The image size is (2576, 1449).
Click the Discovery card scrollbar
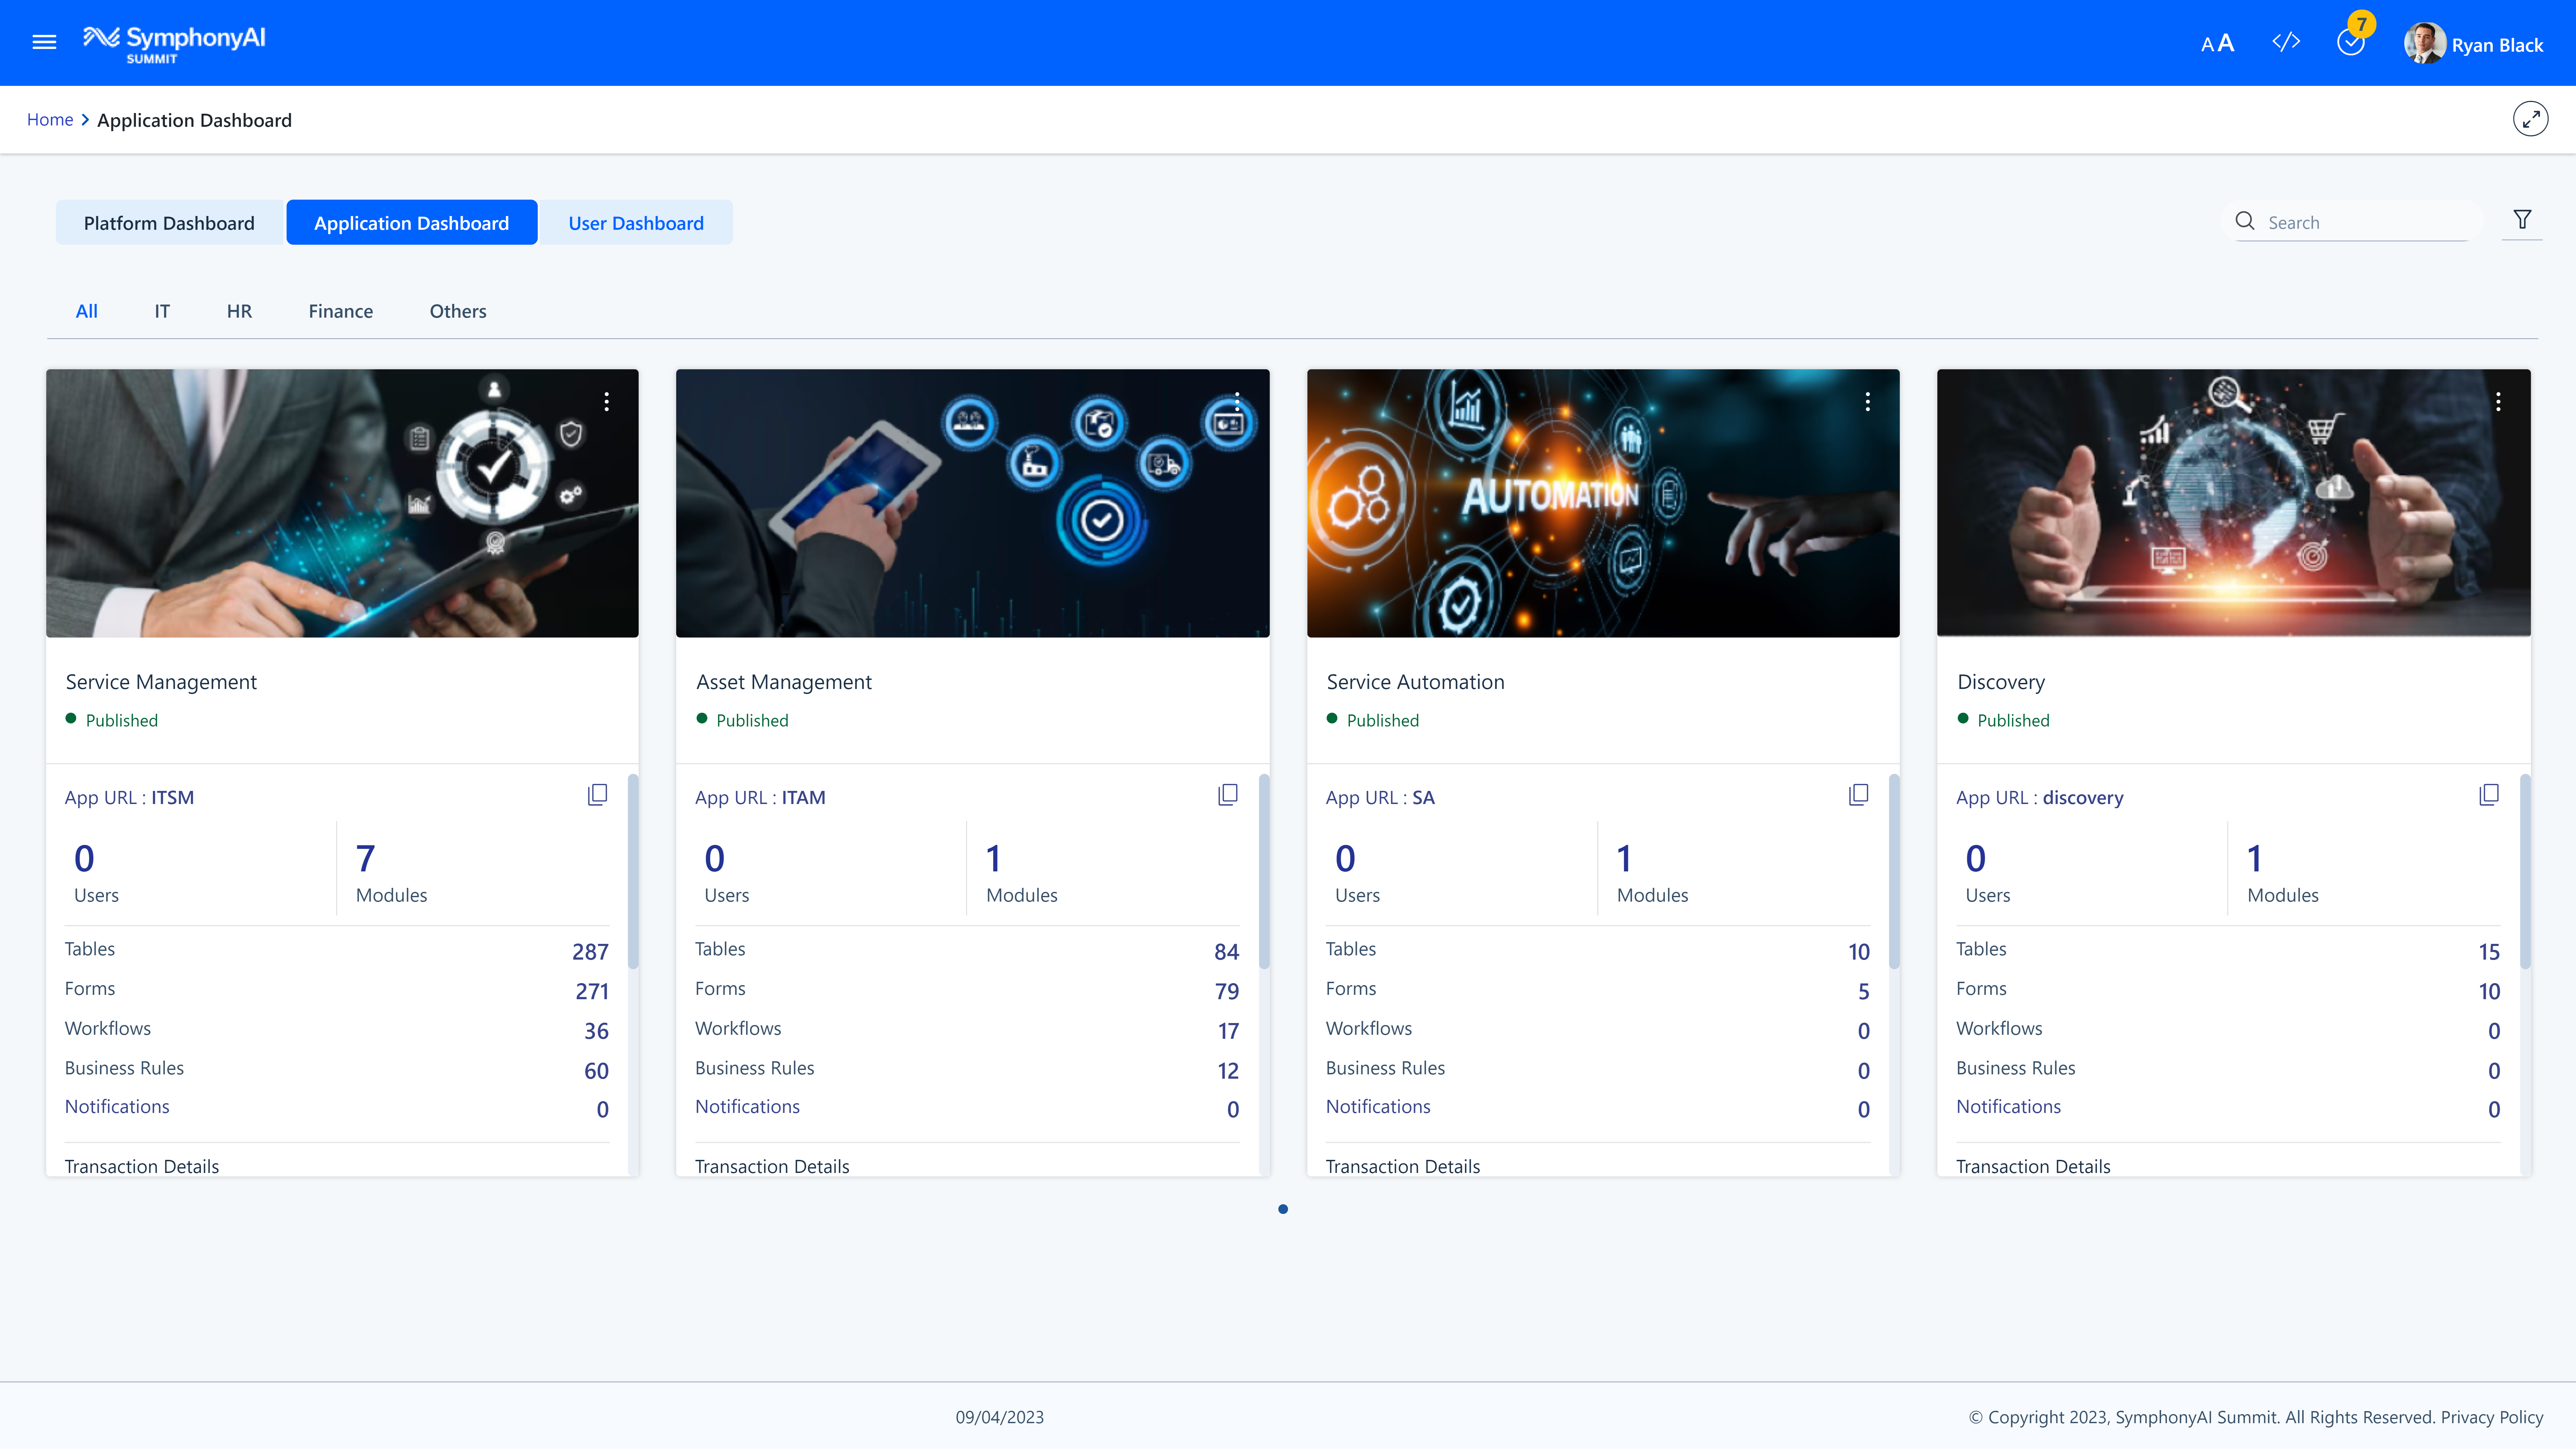coord(2525,871)
